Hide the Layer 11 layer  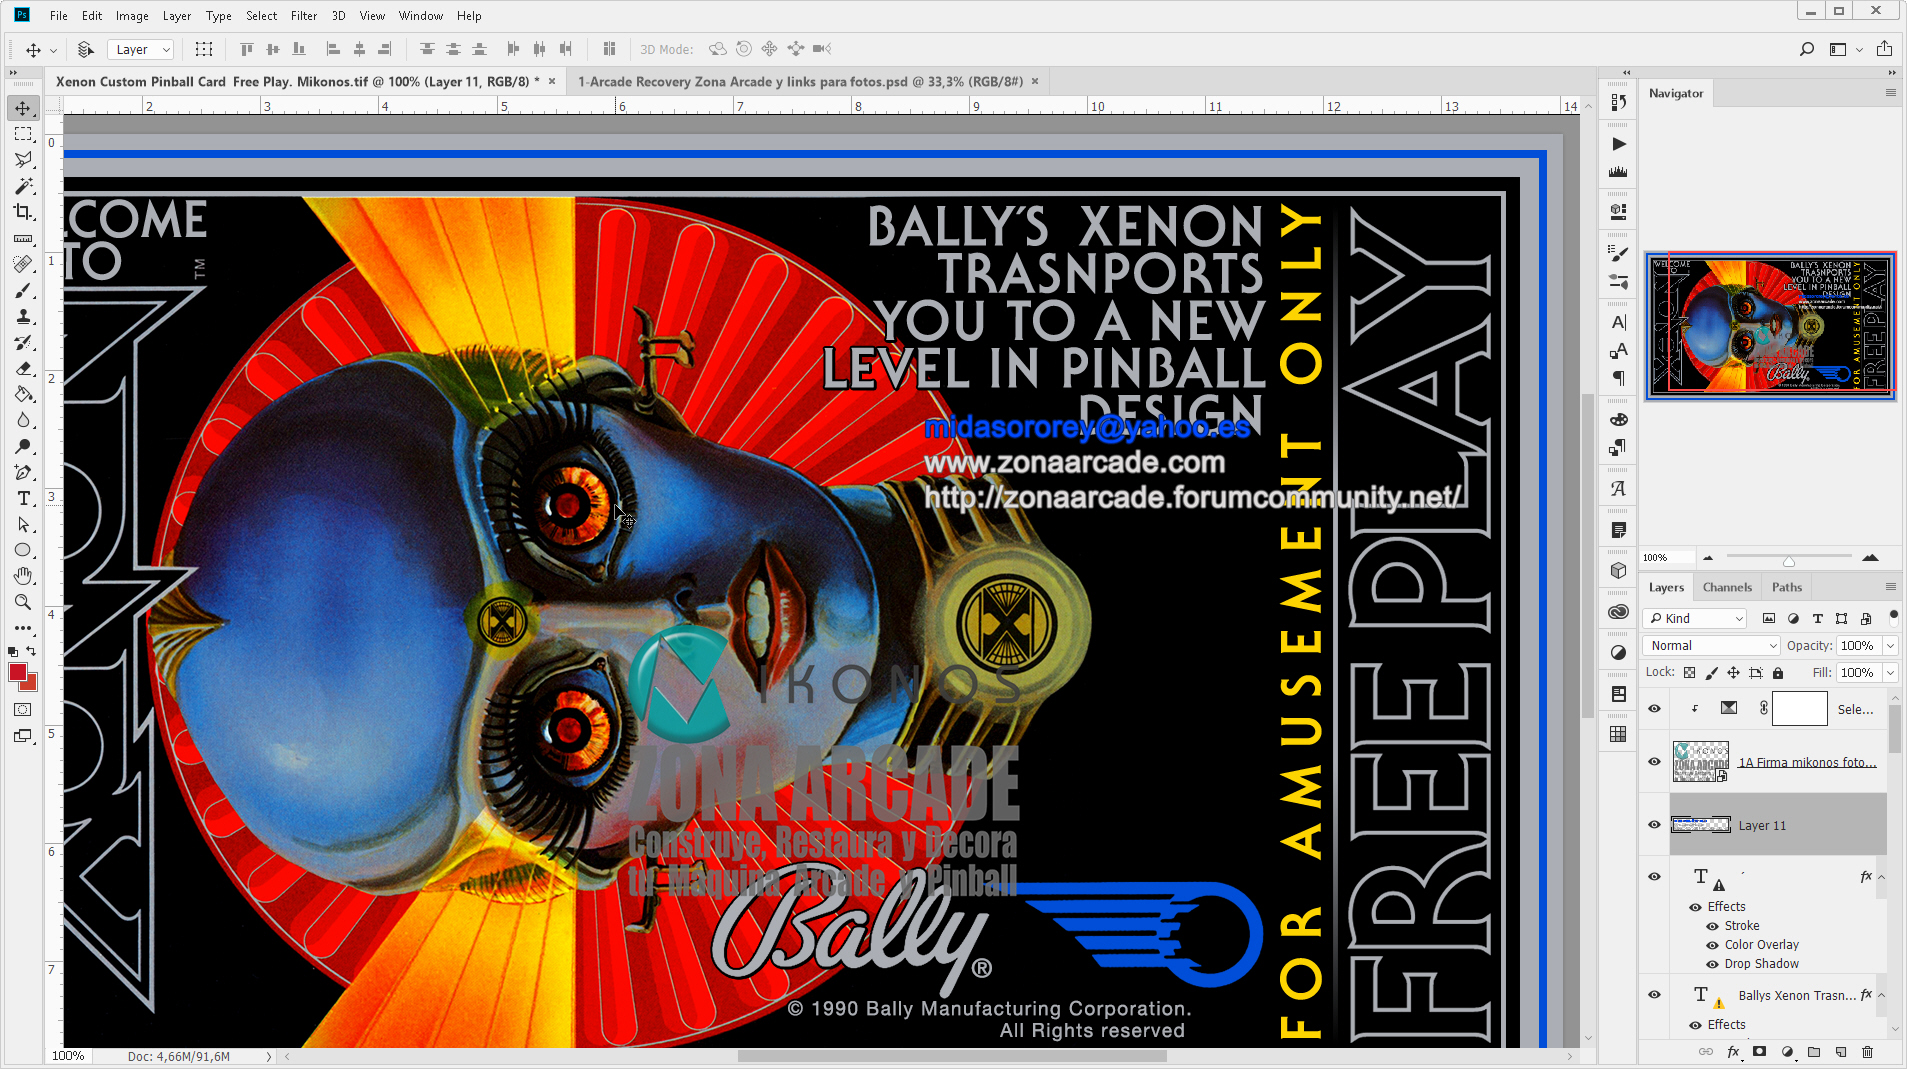(1653, 825)
